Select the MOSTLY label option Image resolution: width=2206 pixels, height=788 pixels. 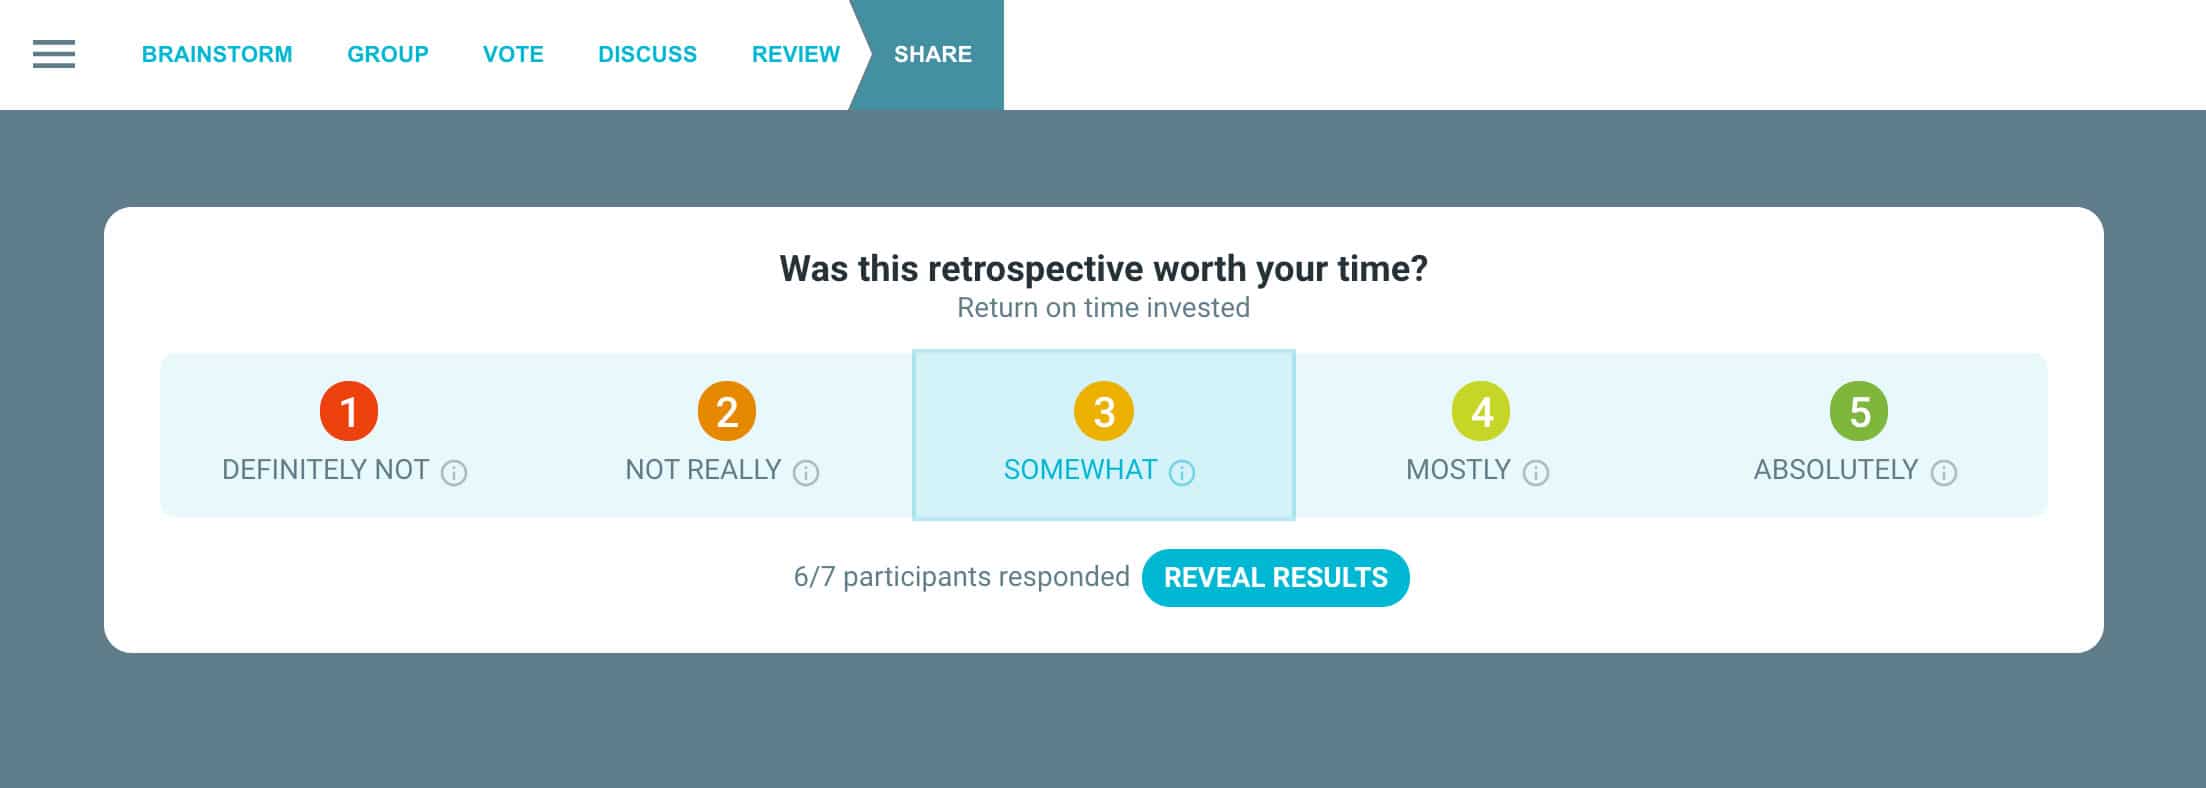click(x=1458, y=470)
